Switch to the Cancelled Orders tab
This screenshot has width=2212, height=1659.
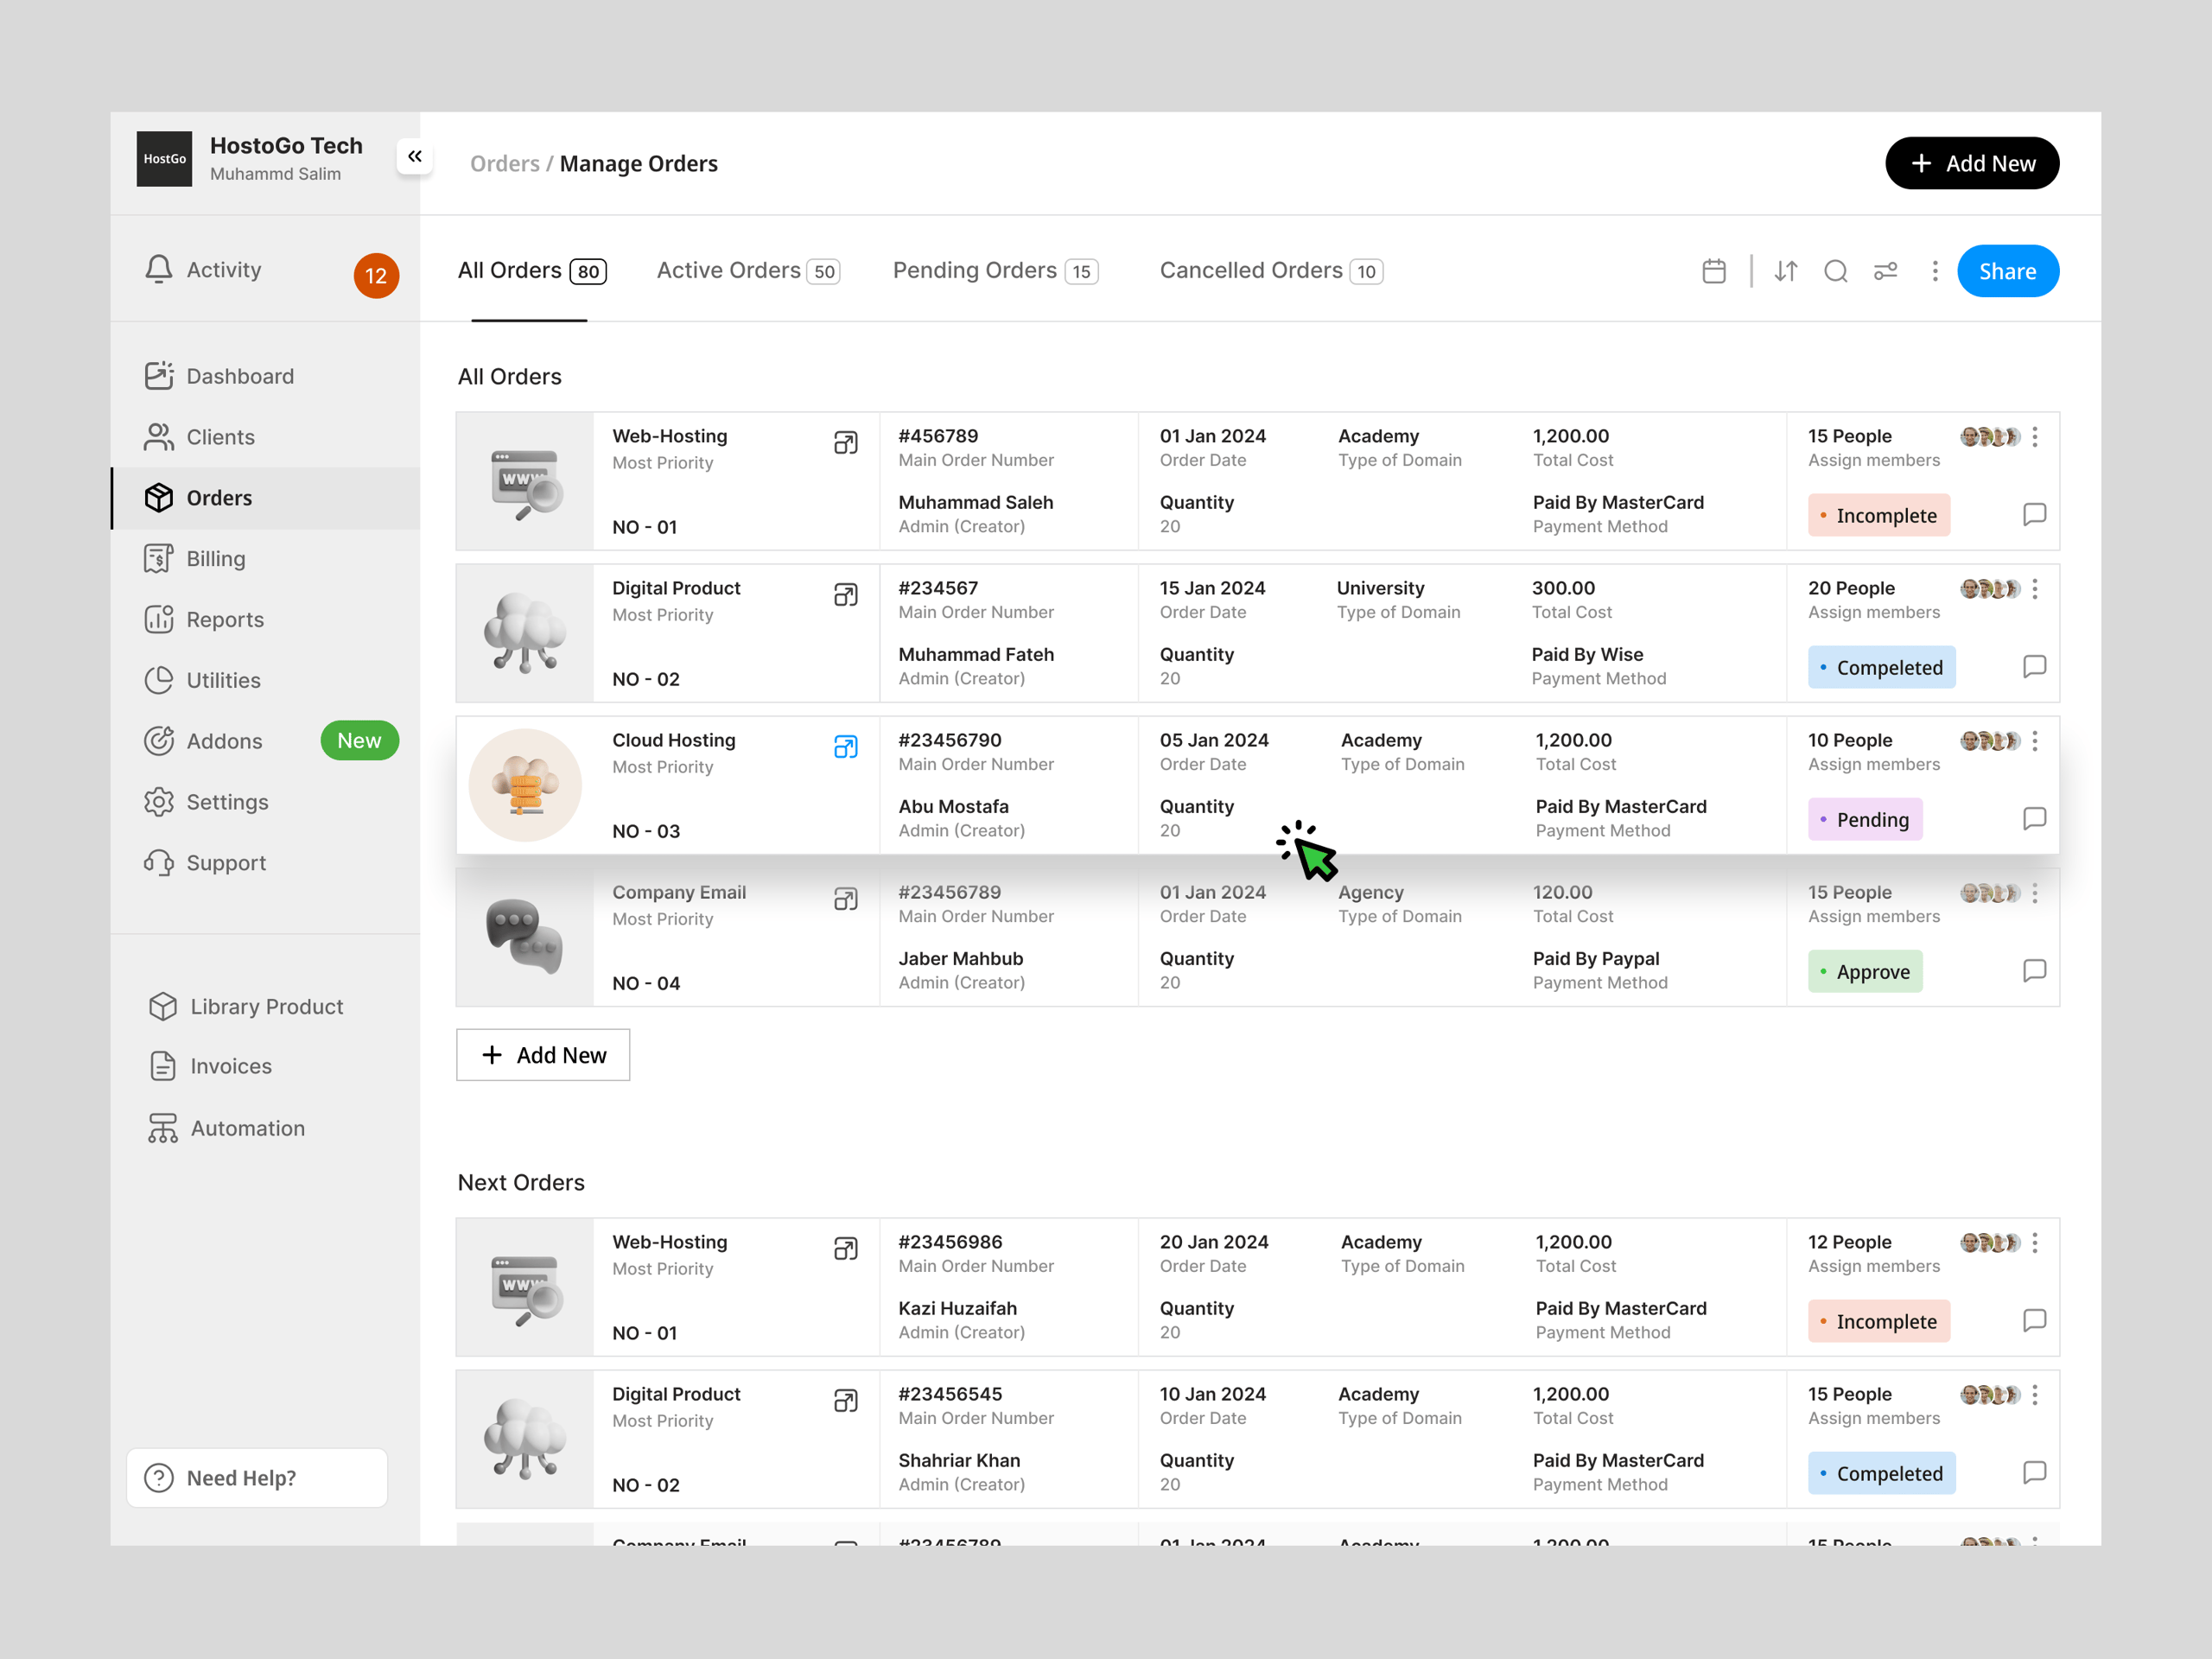pyautogui.click(x=1271, y=271)
